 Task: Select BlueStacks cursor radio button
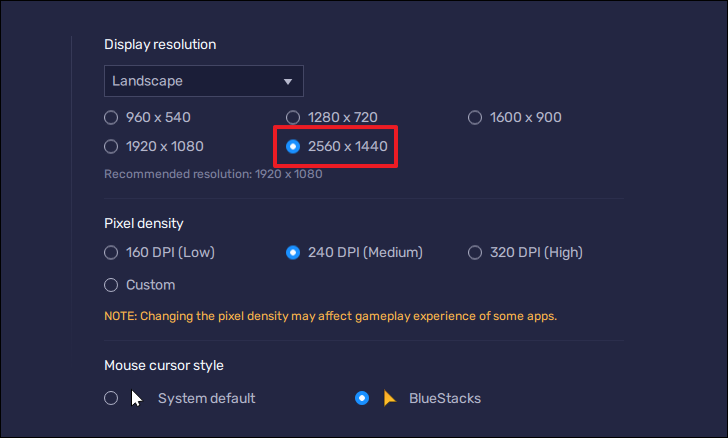click(x=362, y=398)
